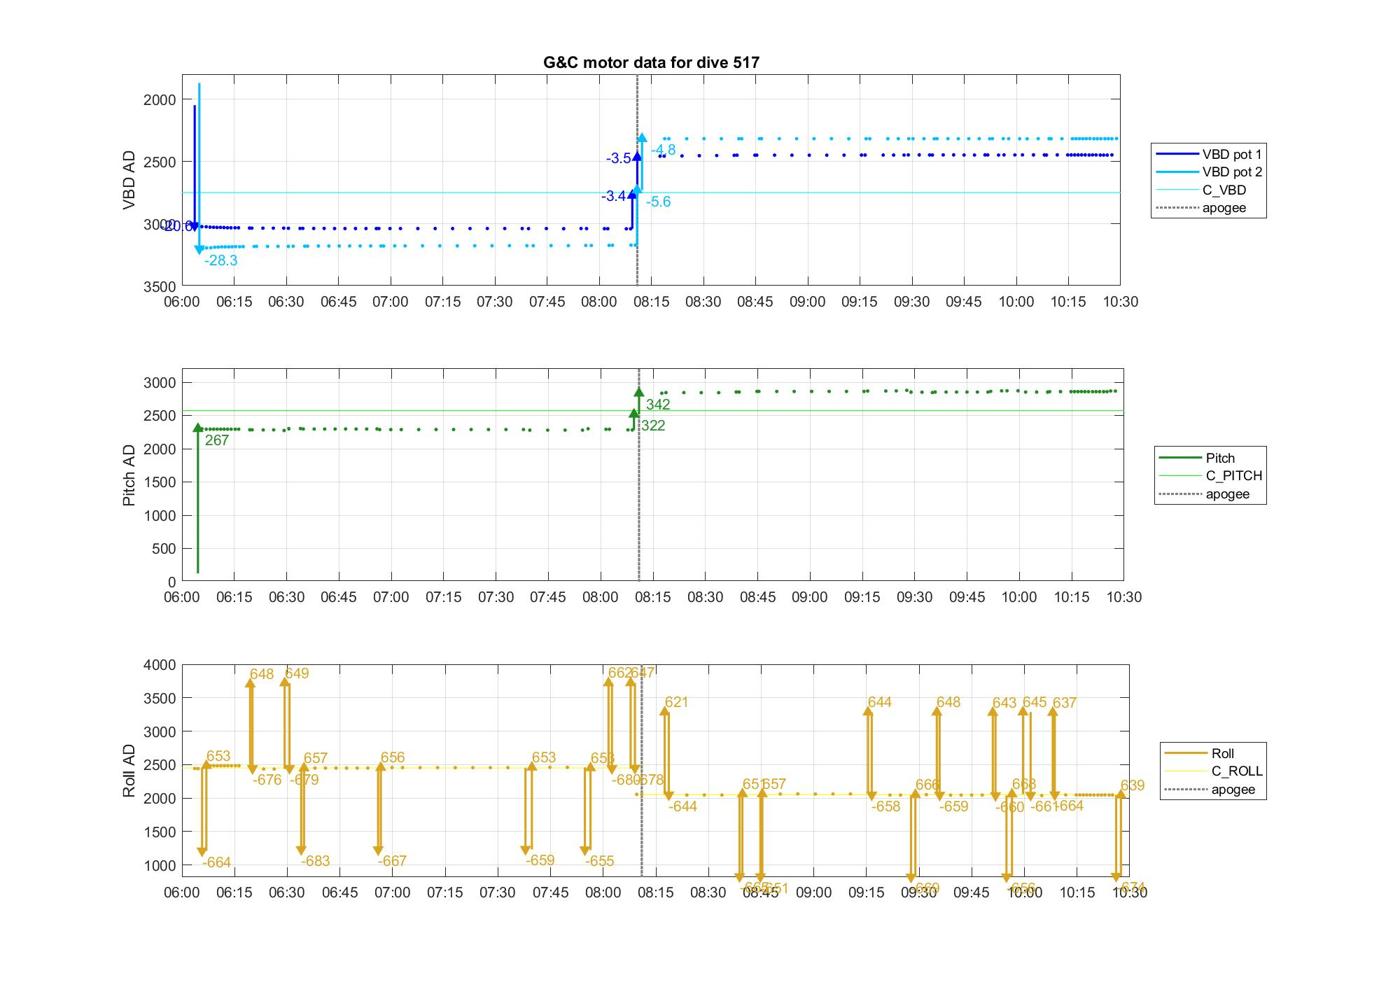Click the '-667' annotation on the Roll plot
This screenshot has height=986, width=1400.
click(392, 862)
